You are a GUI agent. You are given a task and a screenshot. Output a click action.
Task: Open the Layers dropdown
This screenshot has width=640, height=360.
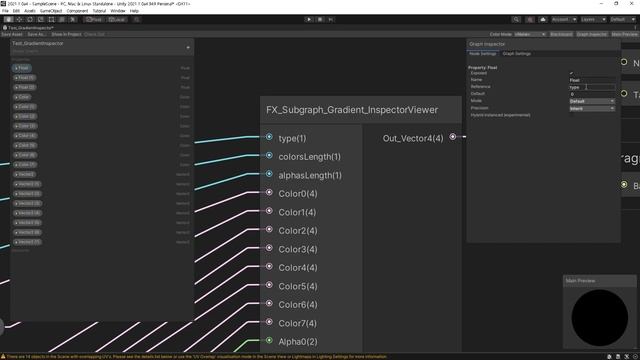point(593,19)
